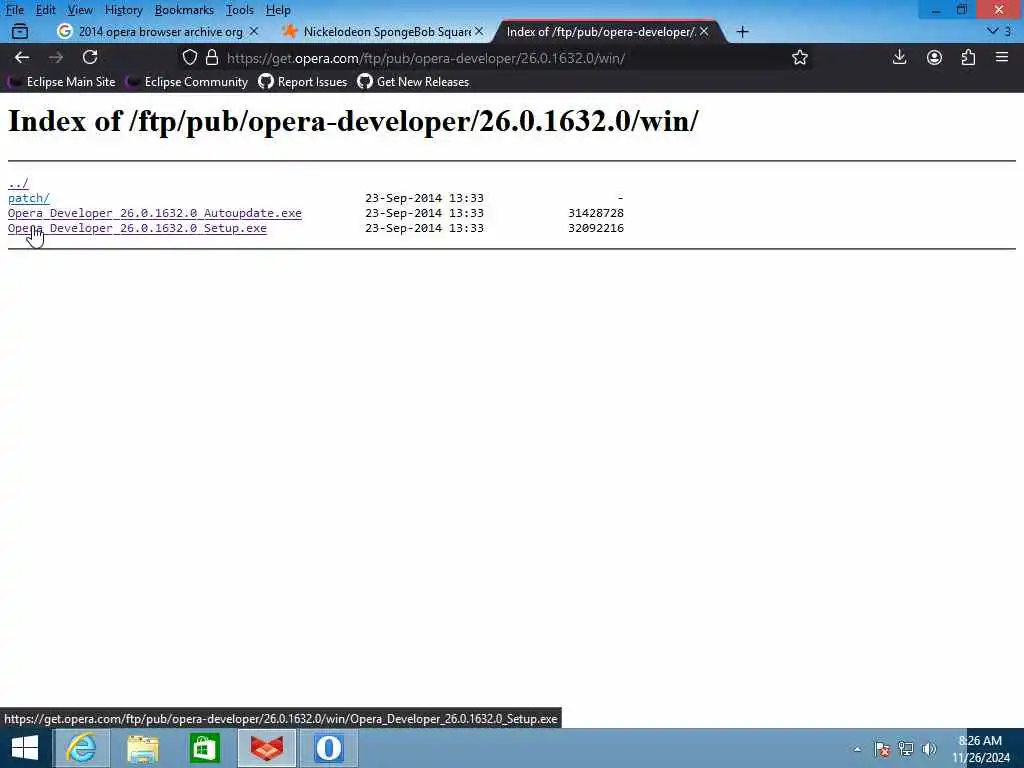1024x768 pixels.
Task: Open the Windows Start button
Action: [25, 748]
